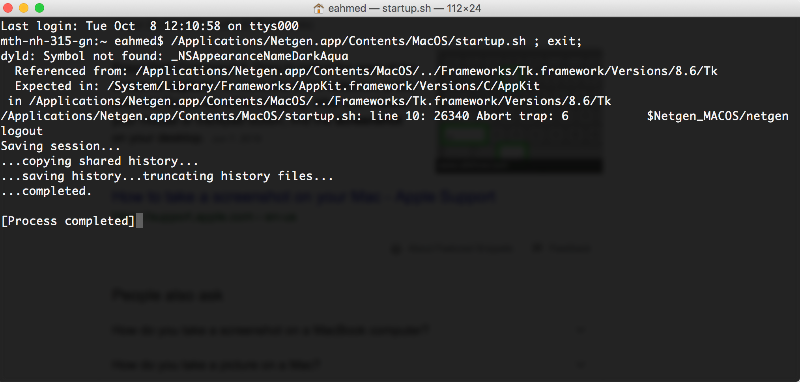Click the '...completed.' line
800x382 pixels.
point(46,191)
